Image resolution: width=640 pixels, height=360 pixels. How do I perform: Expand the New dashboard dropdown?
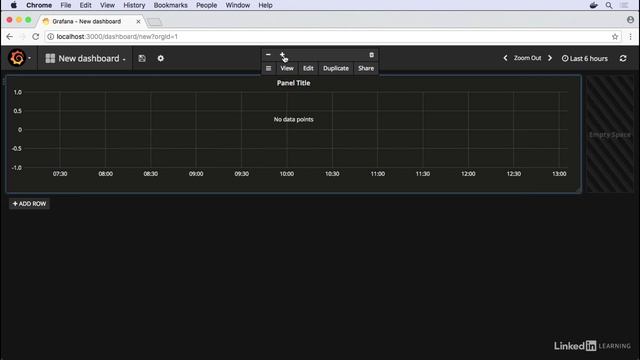(x=85, y=58)
